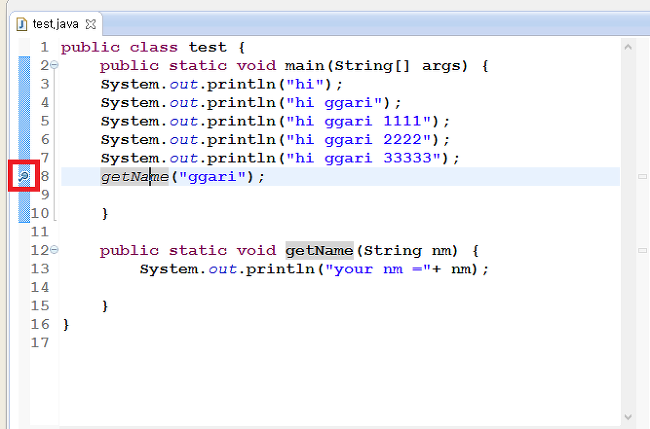Screen dimensions: 650x429
Task: Select the test.java editor tab
Action: 56,24
